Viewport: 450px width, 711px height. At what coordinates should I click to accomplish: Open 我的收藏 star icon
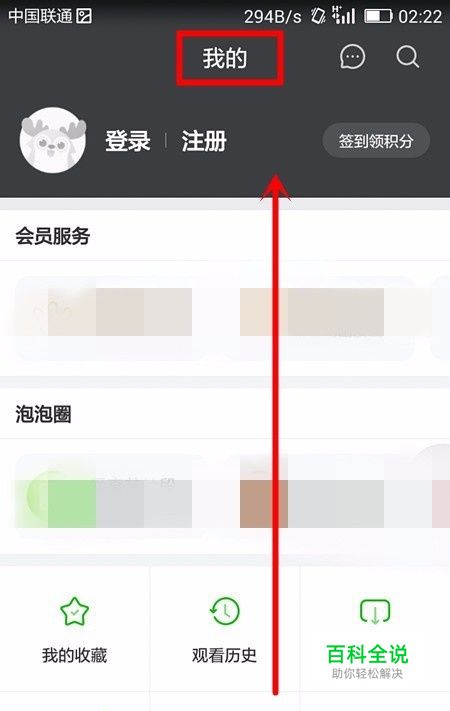pyautogui.click(x=74, y=611)
